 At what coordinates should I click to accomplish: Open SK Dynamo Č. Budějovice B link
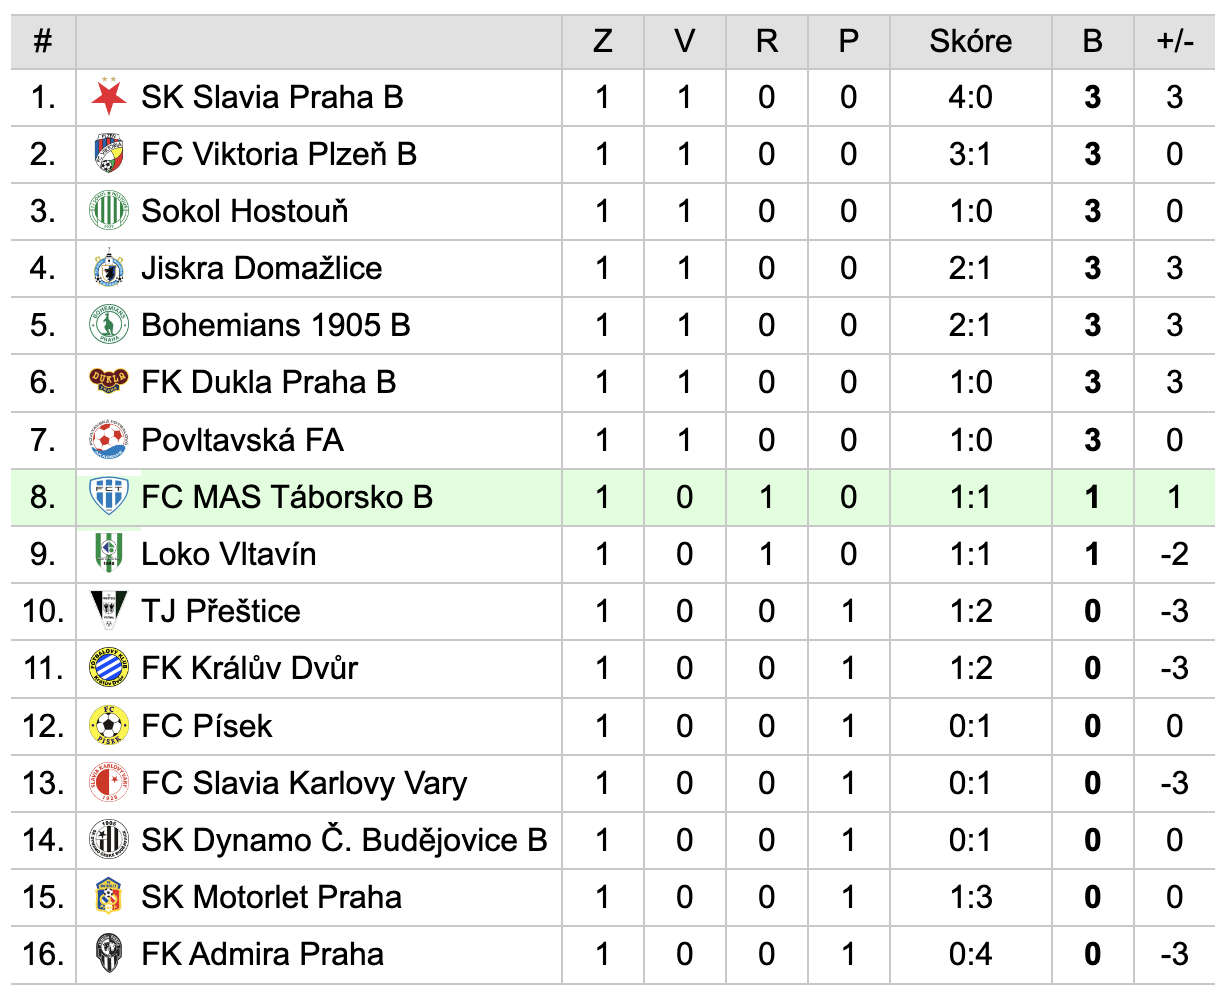coord(344,840)
